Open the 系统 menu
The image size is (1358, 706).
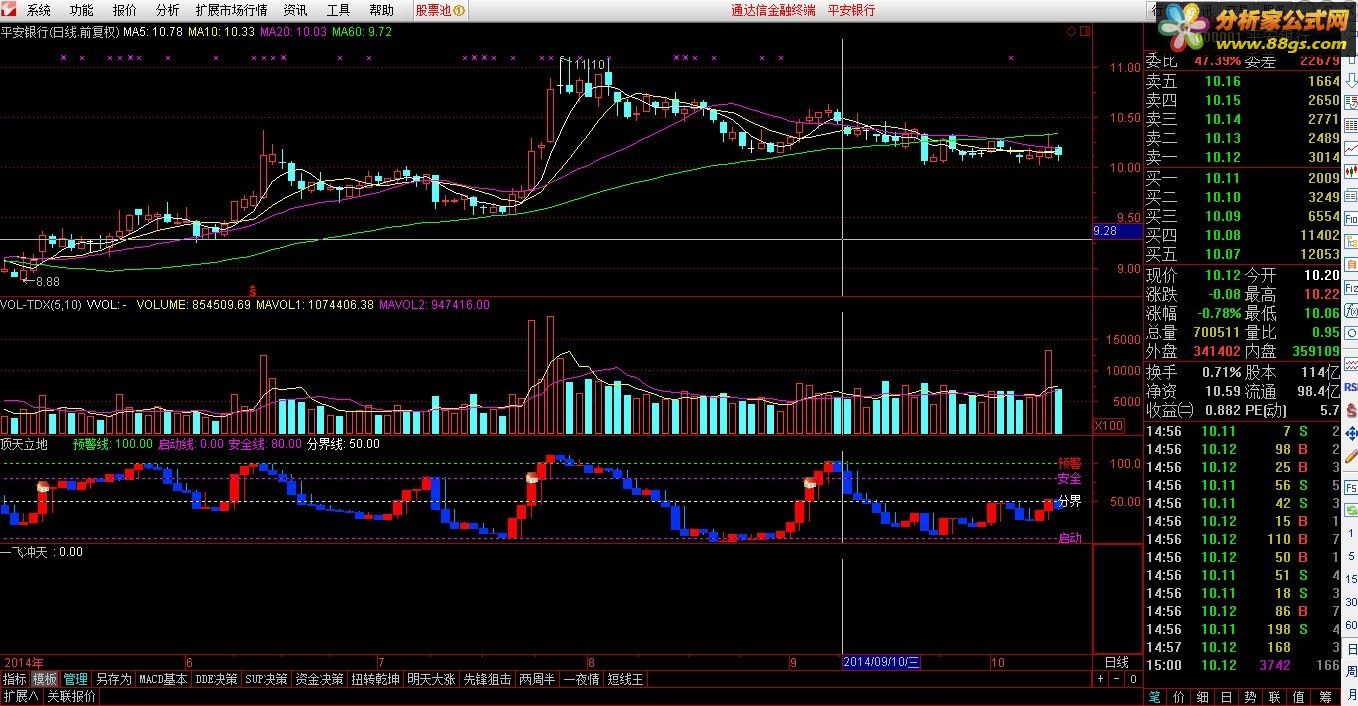(38, 10)
